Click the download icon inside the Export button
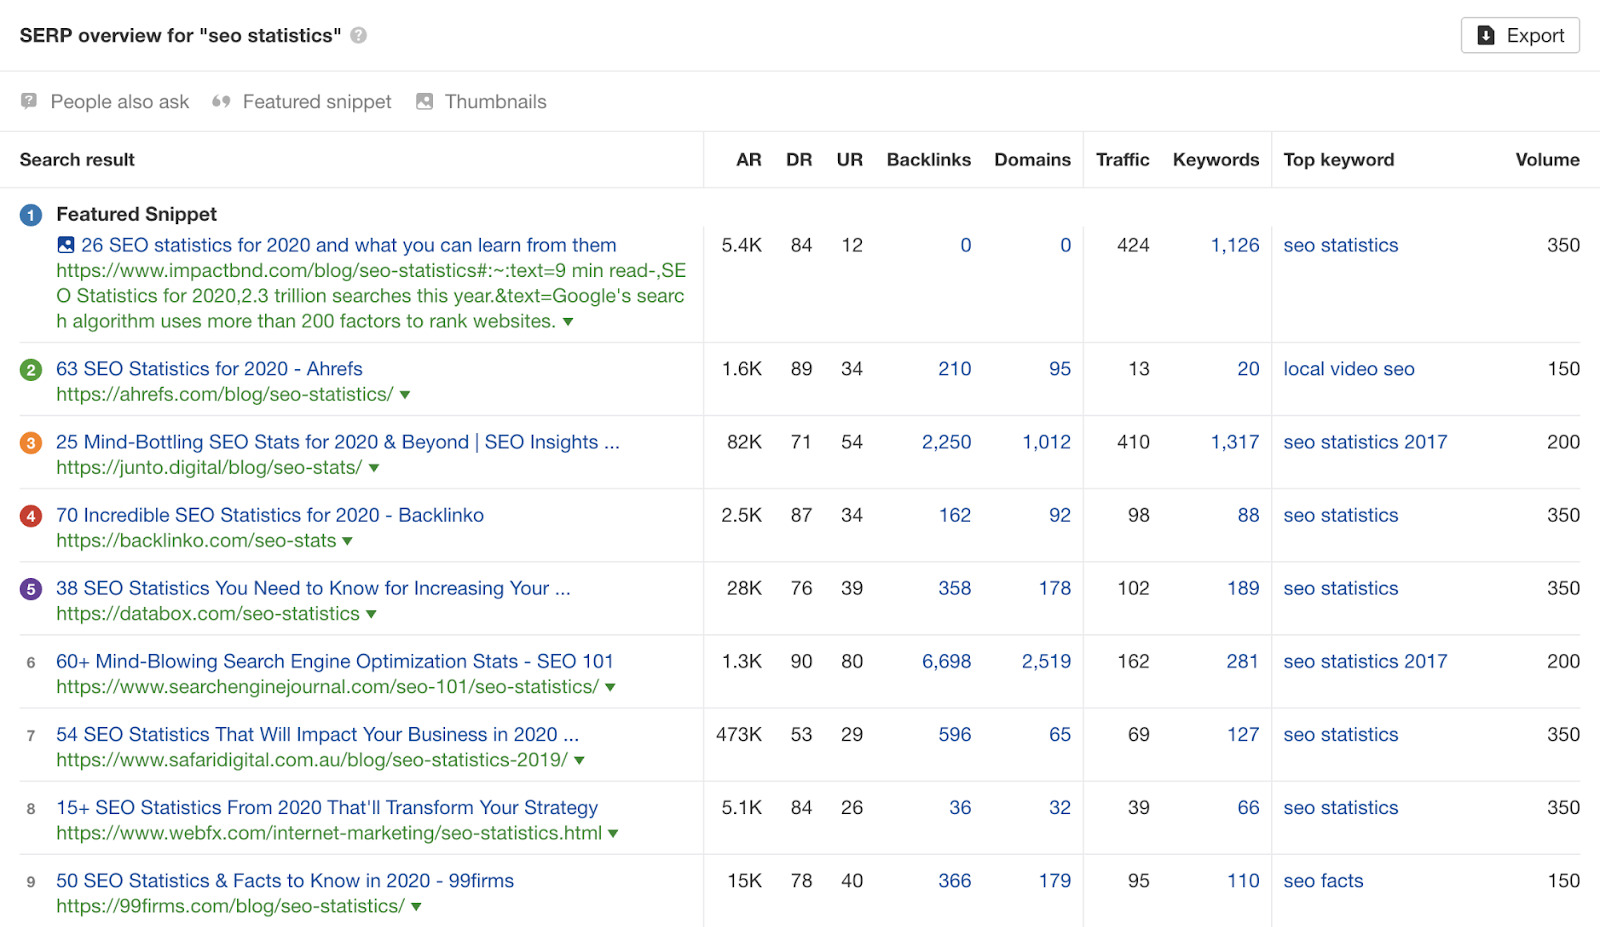 click(1486, 35)
